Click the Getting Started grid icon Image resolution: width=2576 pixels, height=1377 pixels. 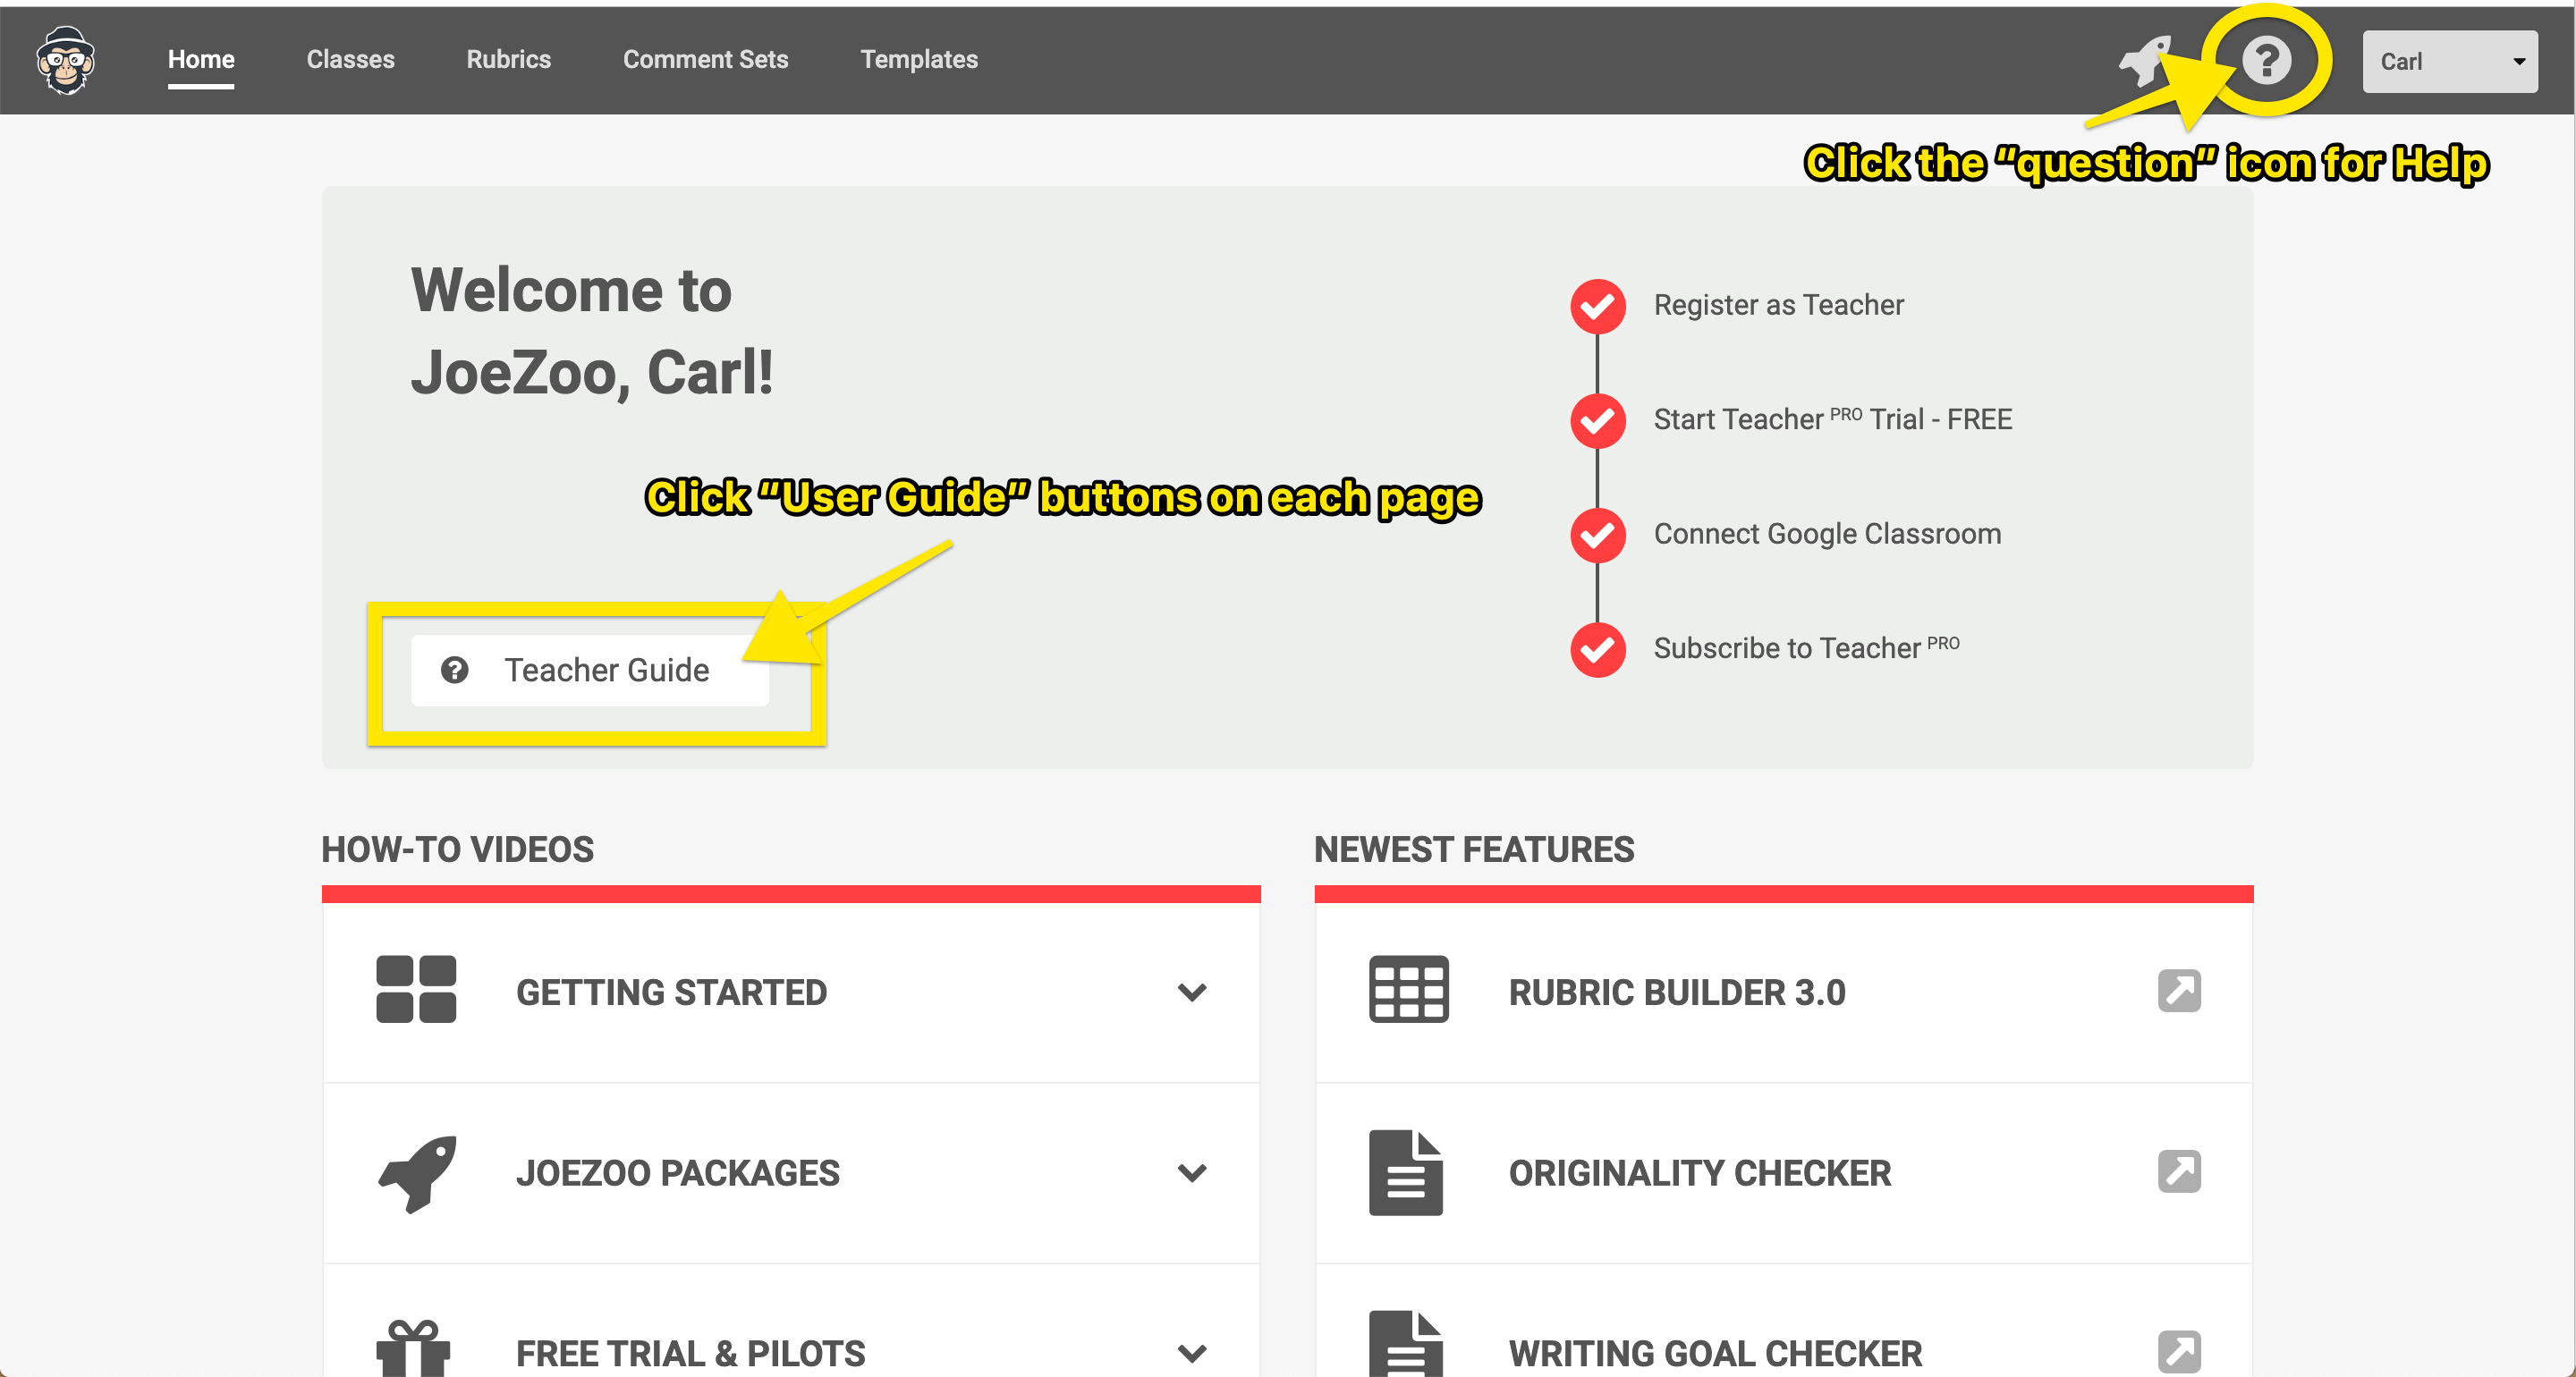coord(416,989)
